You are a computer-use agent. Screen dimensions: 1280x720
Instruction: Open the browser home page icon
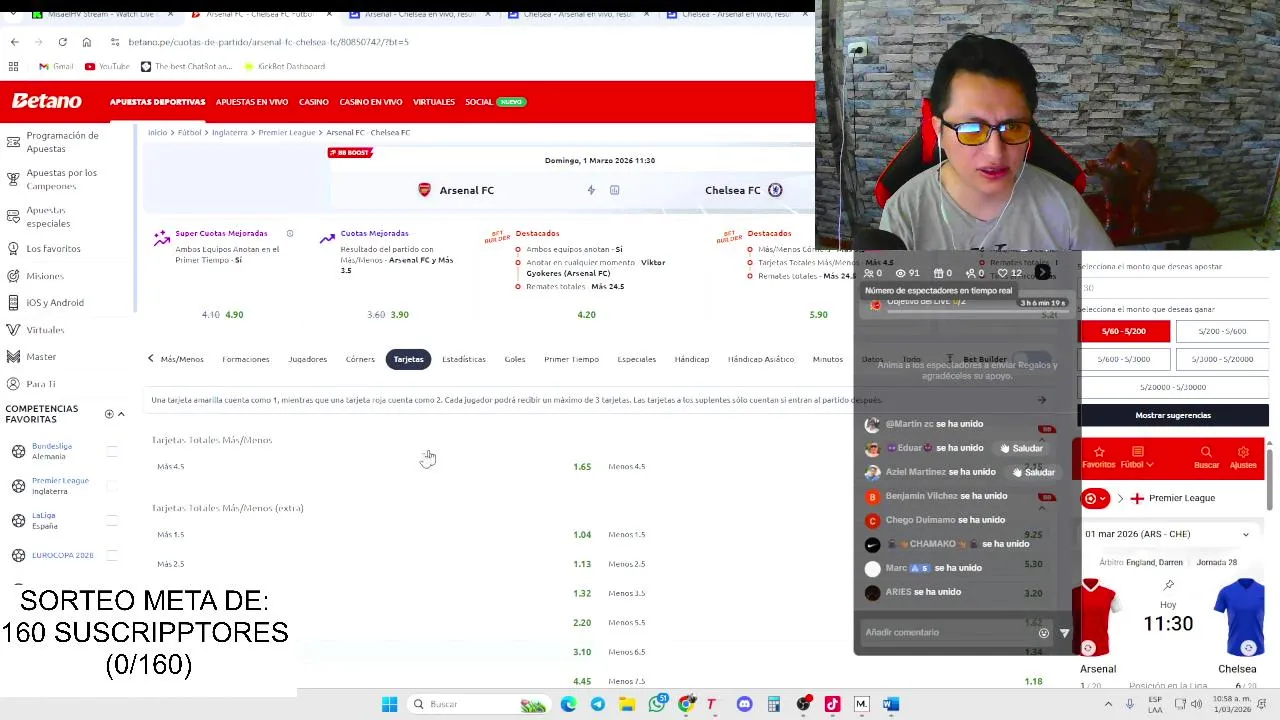click(87, 42)
